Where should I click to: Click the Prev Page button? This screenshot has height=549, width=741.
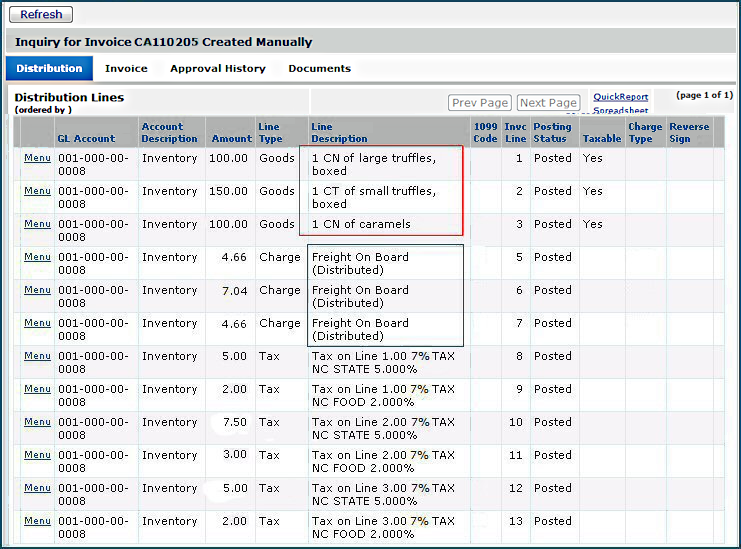click(479, 103)
